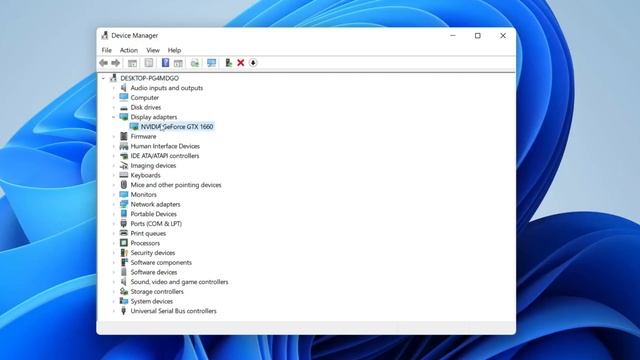Click the Update device driver toolbar icon
The width and height of the screenshot is (640, 360).
[229, 63]
